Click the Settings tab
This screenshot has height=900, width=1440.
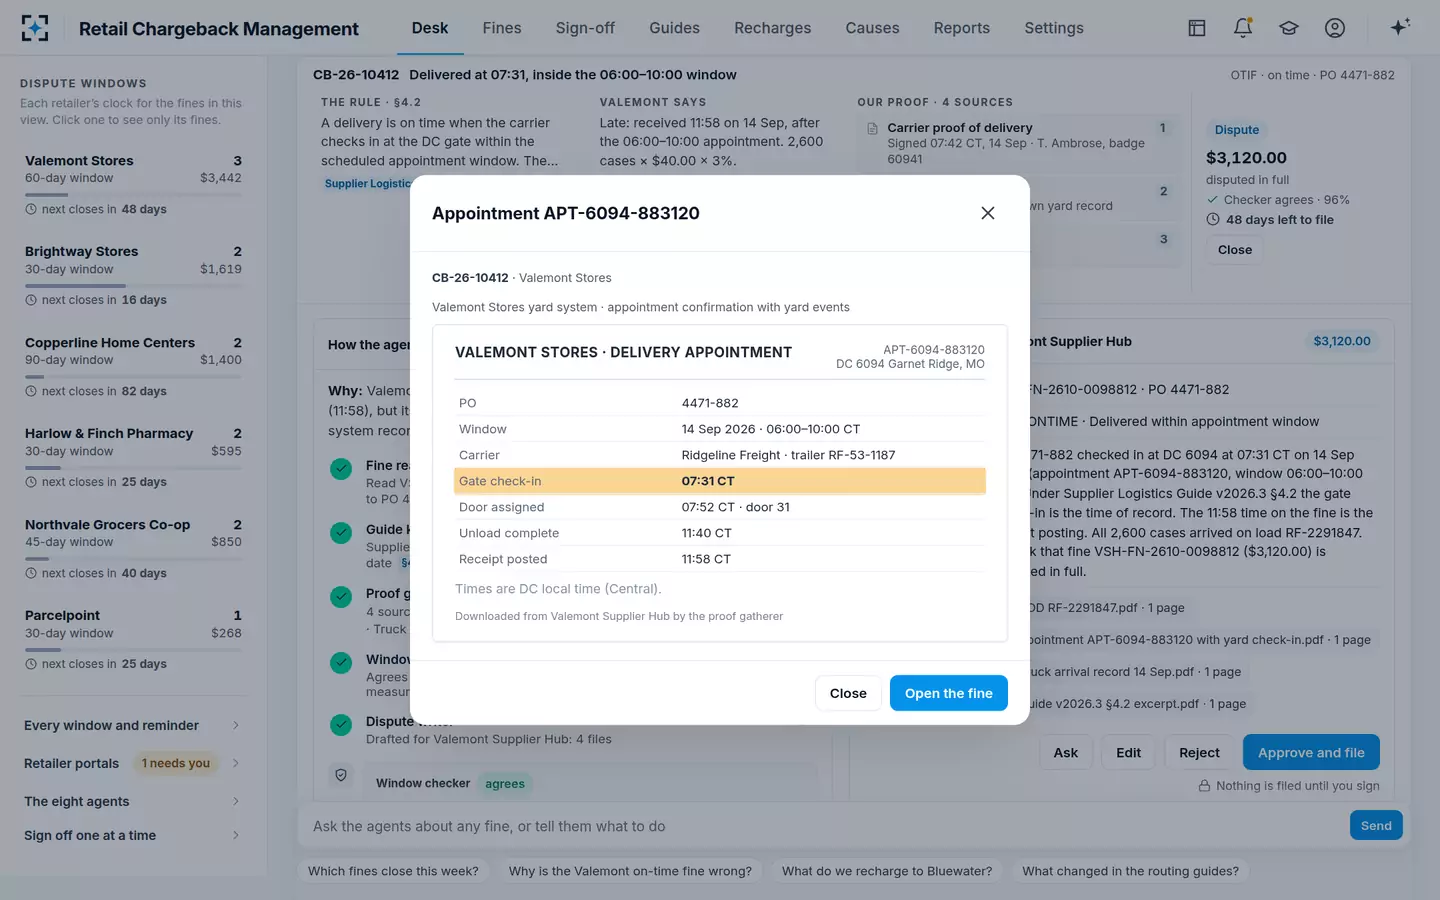(1054, 28)
